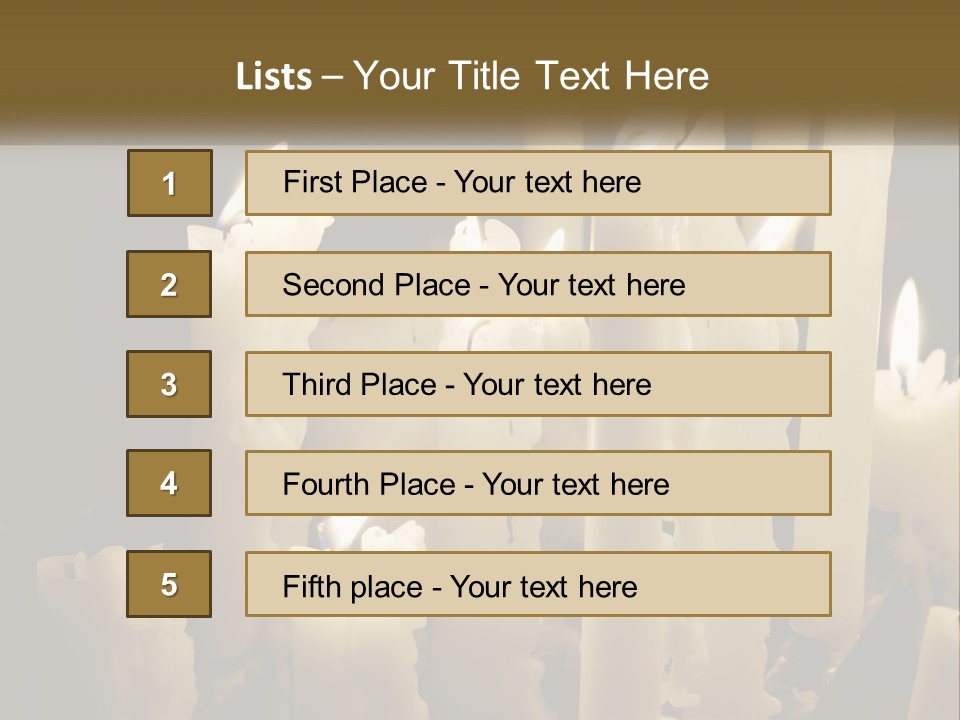
Task: Click 'Your text here' in Fifth place bar
Action: click(x=544, y=587)
